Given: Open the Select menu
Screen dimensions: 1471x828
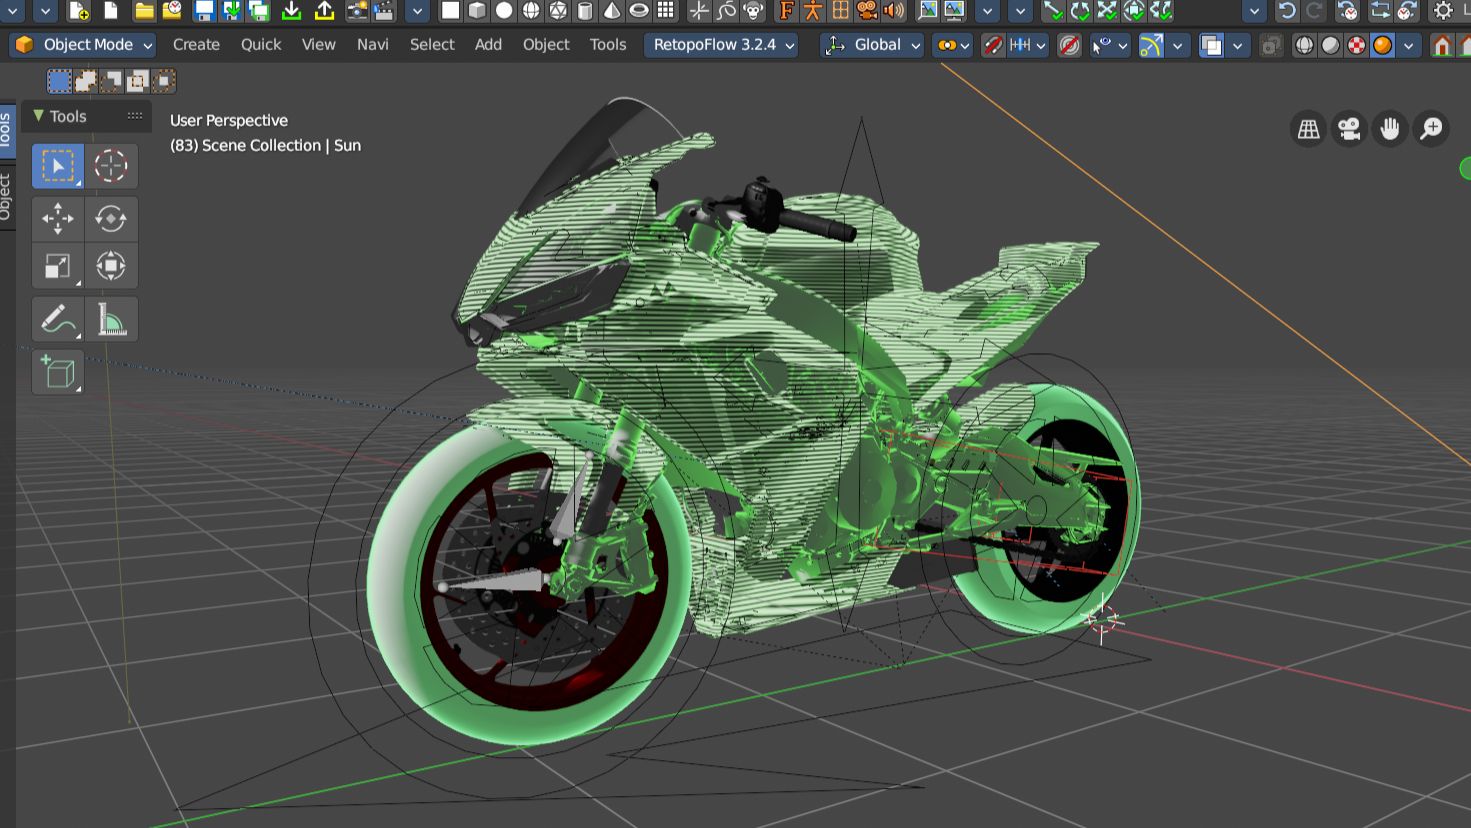Looking at the screenshot, I should 431,45.
